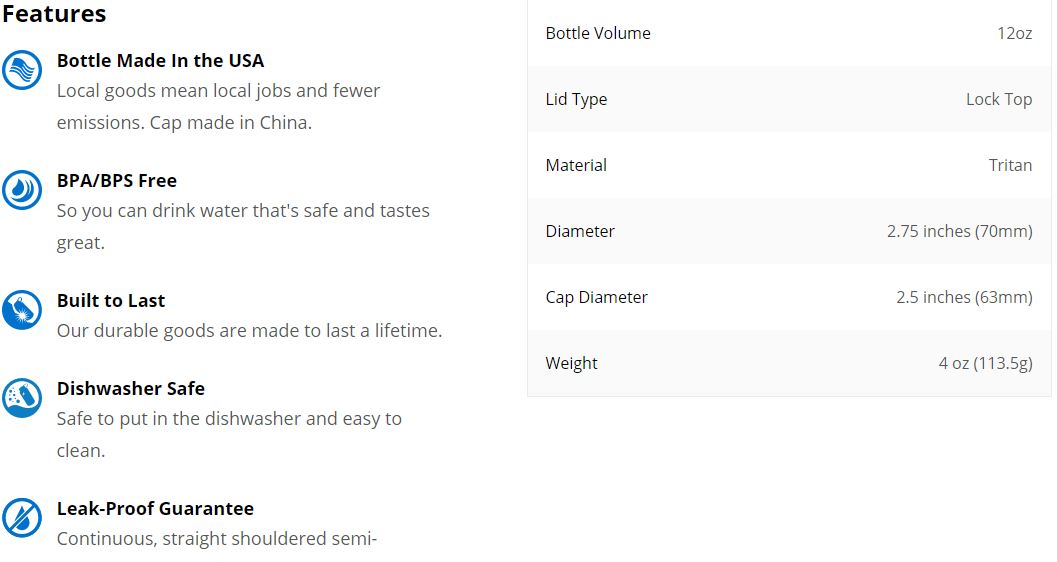Click the Features section title
The image size is (1057, 562).
tap(54, 13)
